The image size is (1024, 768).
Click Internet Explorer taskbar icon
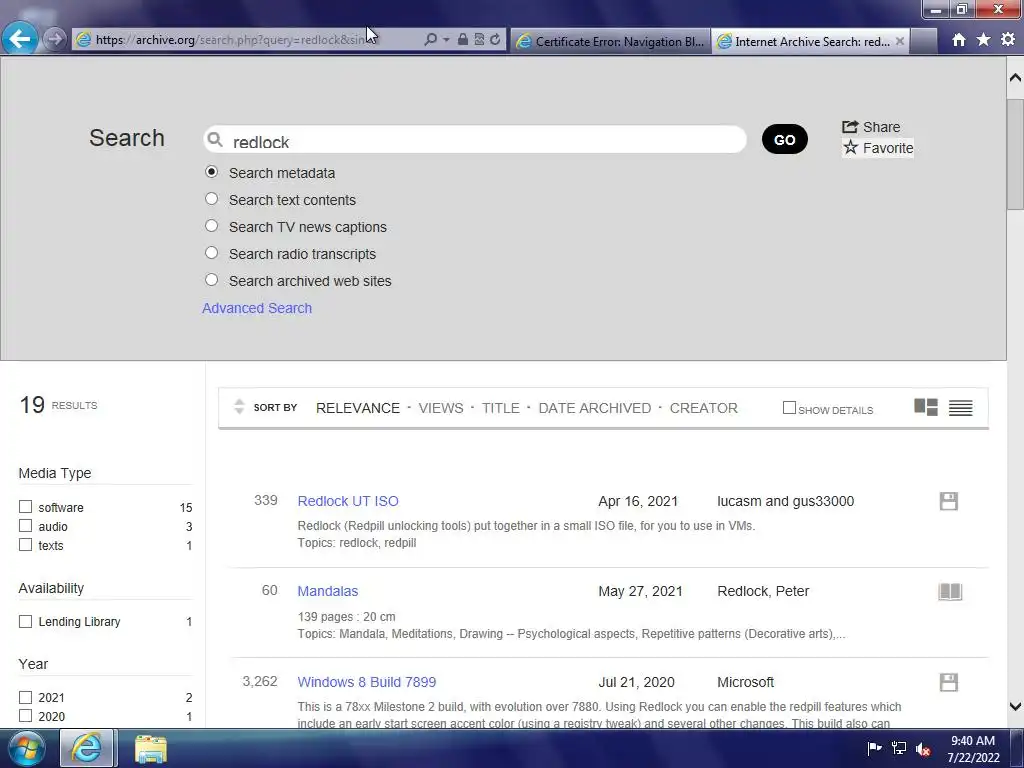pos(86,748)
